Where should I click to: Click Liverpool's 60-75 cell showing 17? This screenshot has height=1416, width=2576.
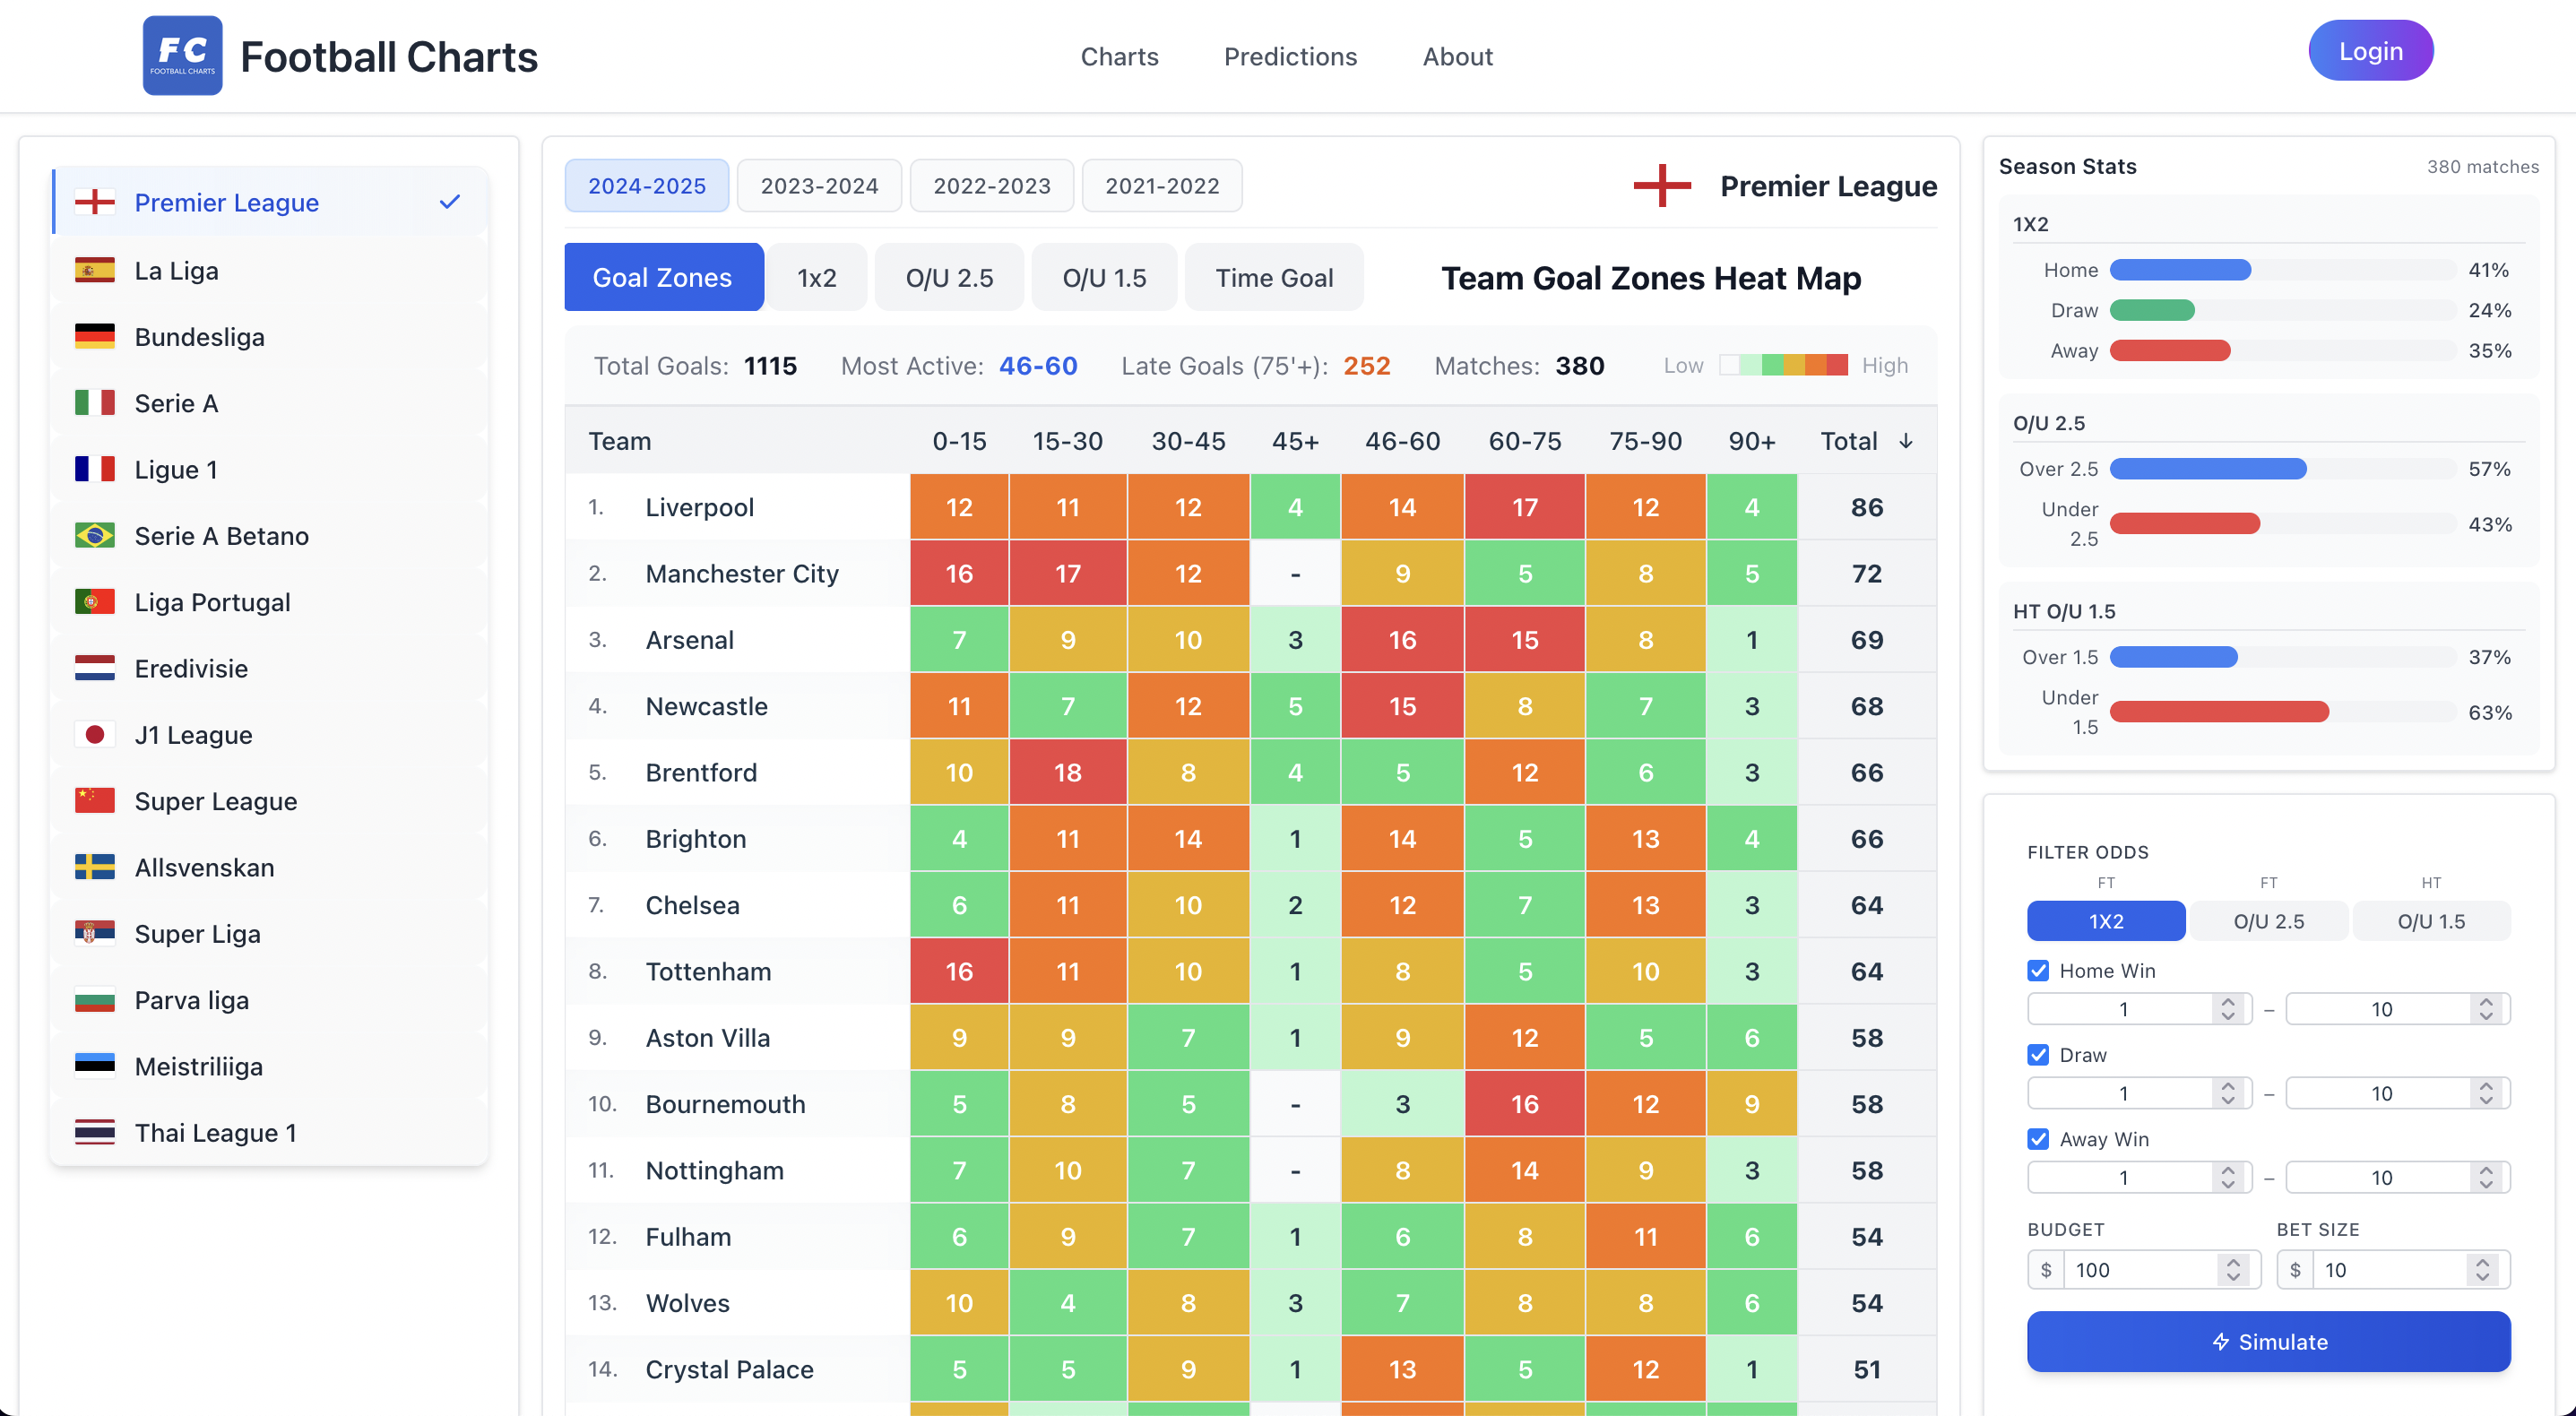pos(1525,507)
